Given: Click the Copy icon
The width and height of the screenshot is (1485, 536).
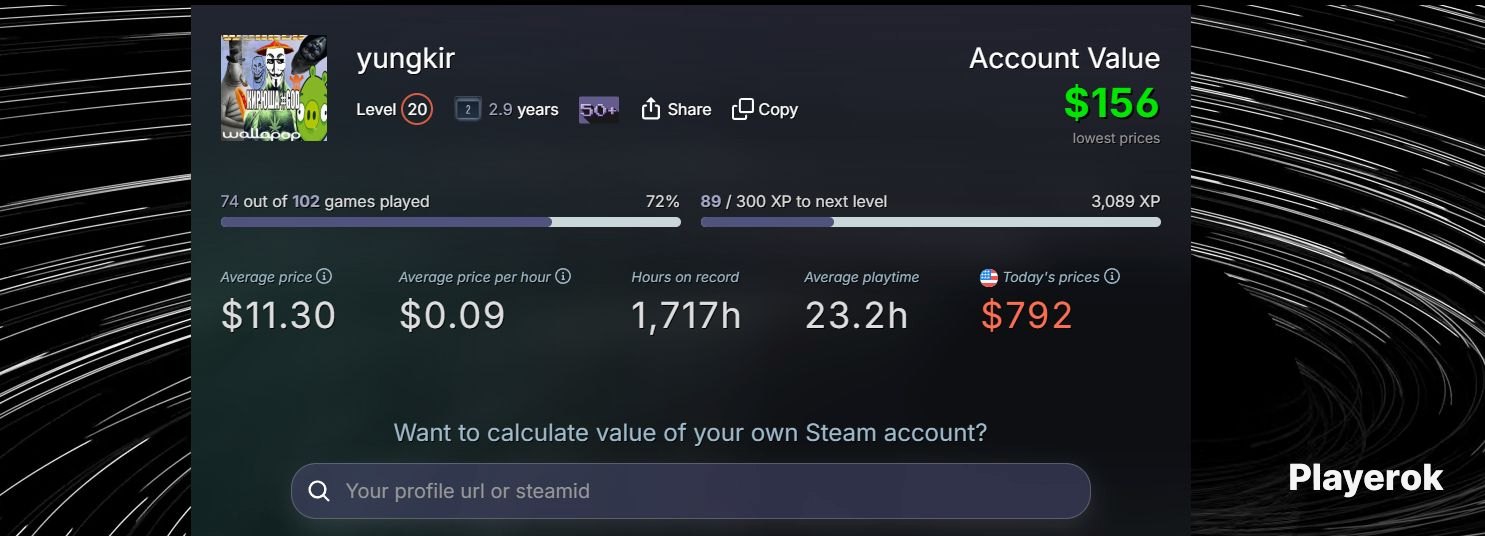Looking at the screenshot, I should (x=742, y=109).
